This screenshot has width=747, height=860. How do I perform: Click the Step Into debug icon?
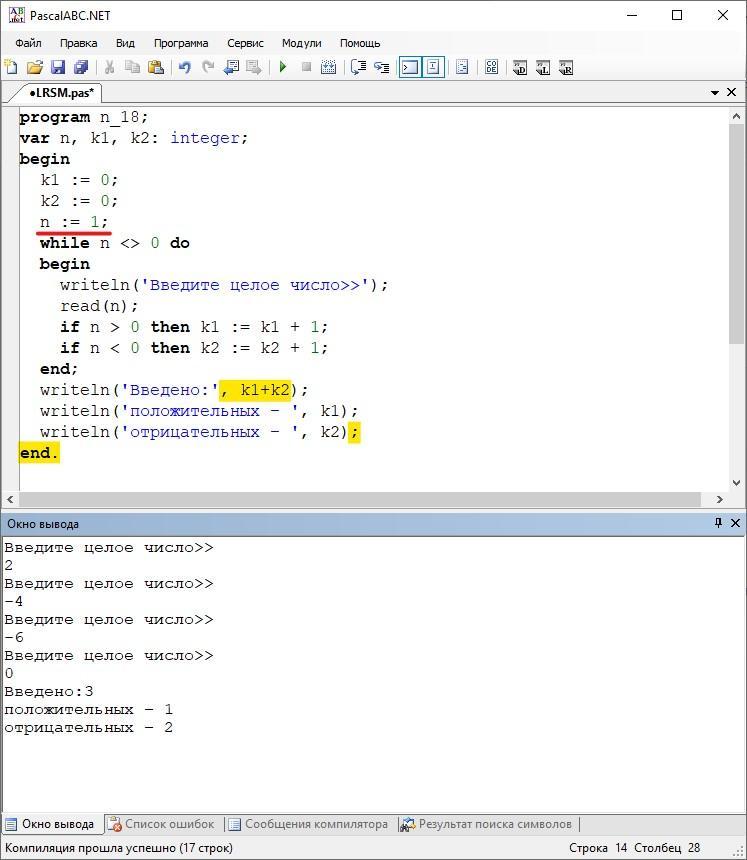coord(381,67)
